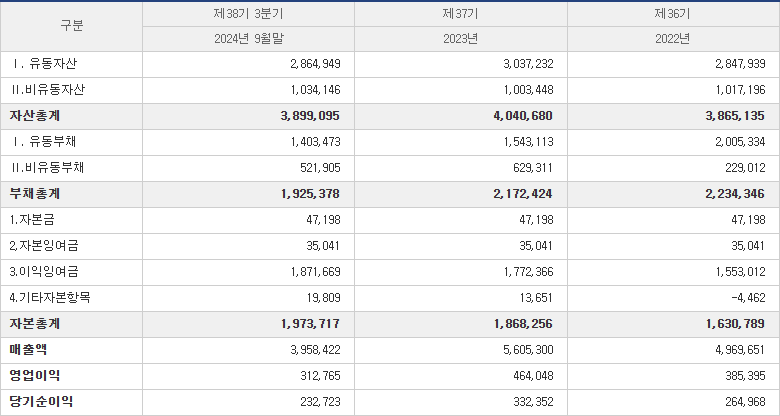Select the 매출액 row label
The height and width of the screenshot is (416, 780).
coord(28,349)
